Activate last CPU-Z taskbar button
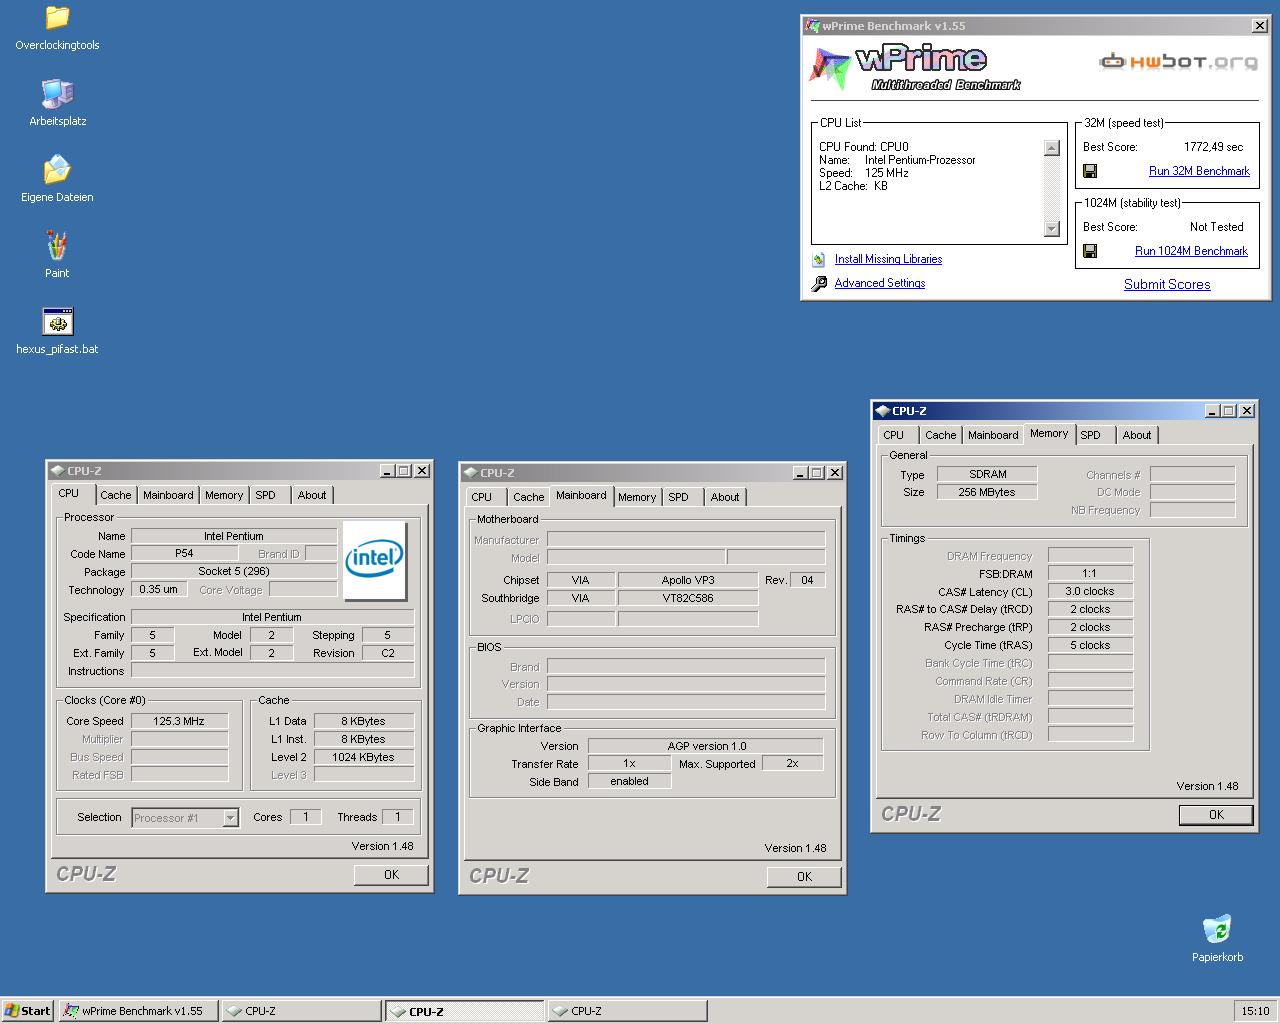This screenshot has width=1280, height=1024. 627,1011
